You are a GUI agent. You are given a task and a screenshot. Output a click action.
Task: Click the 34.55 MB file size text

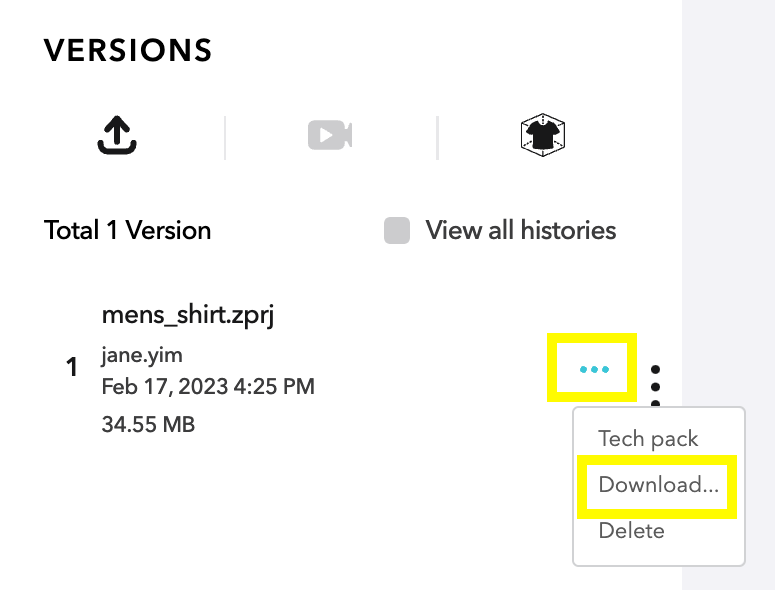tap(148, 424)
